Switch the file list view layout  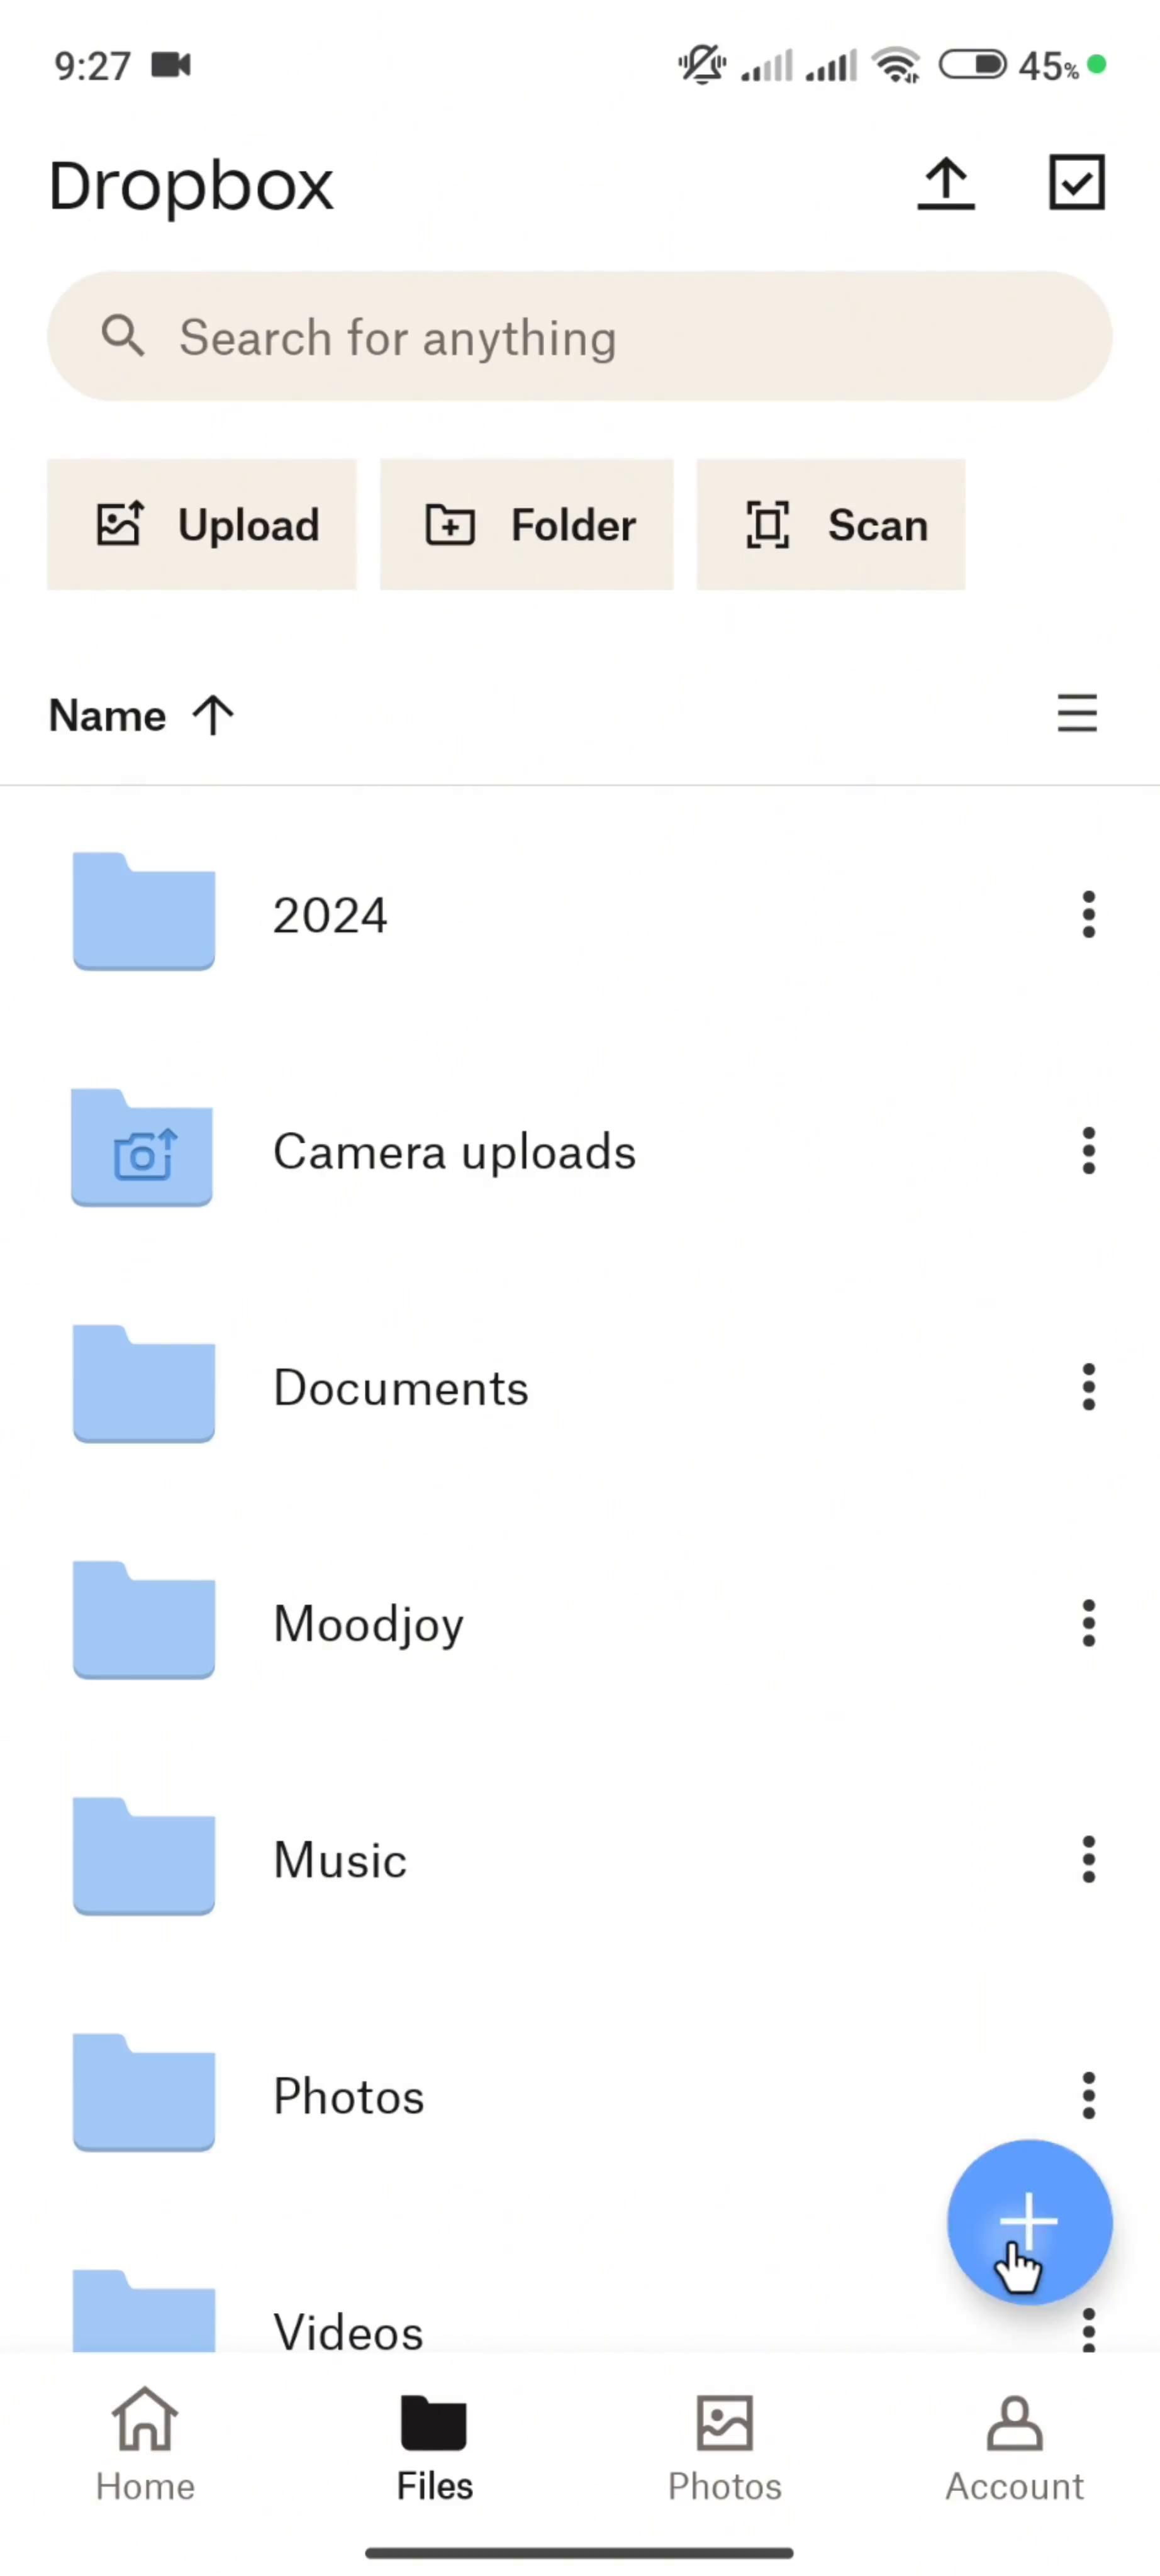[1077, 714]
